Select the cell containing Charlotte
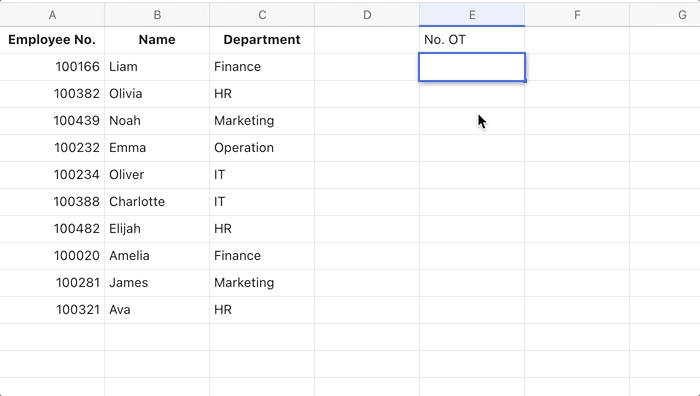Viewport: 700px width, 396px height. click(x=157, y=202)
